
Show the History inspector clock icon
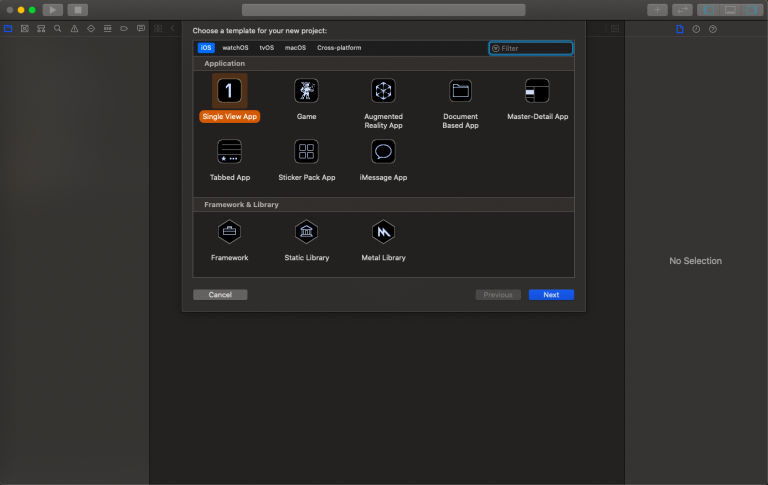pyautogui.click(x=696, y=29)
